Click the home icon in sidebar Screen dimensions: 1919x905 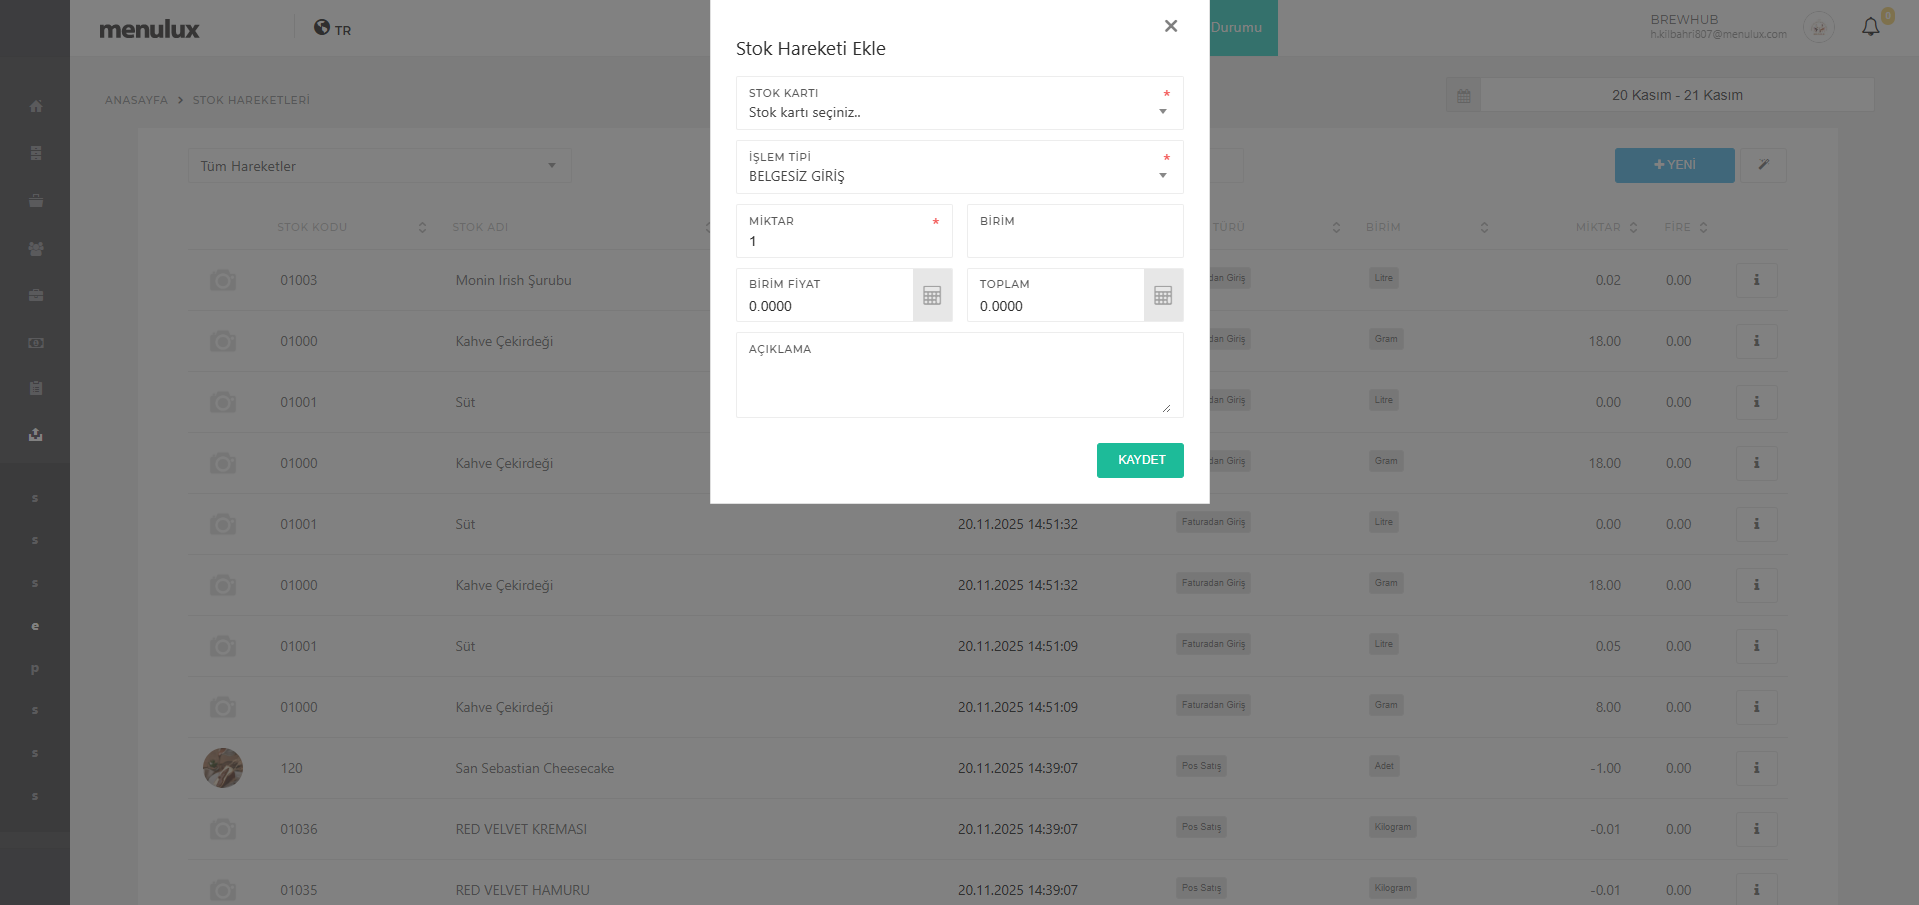pyautogui.click(x=36, y=106)
